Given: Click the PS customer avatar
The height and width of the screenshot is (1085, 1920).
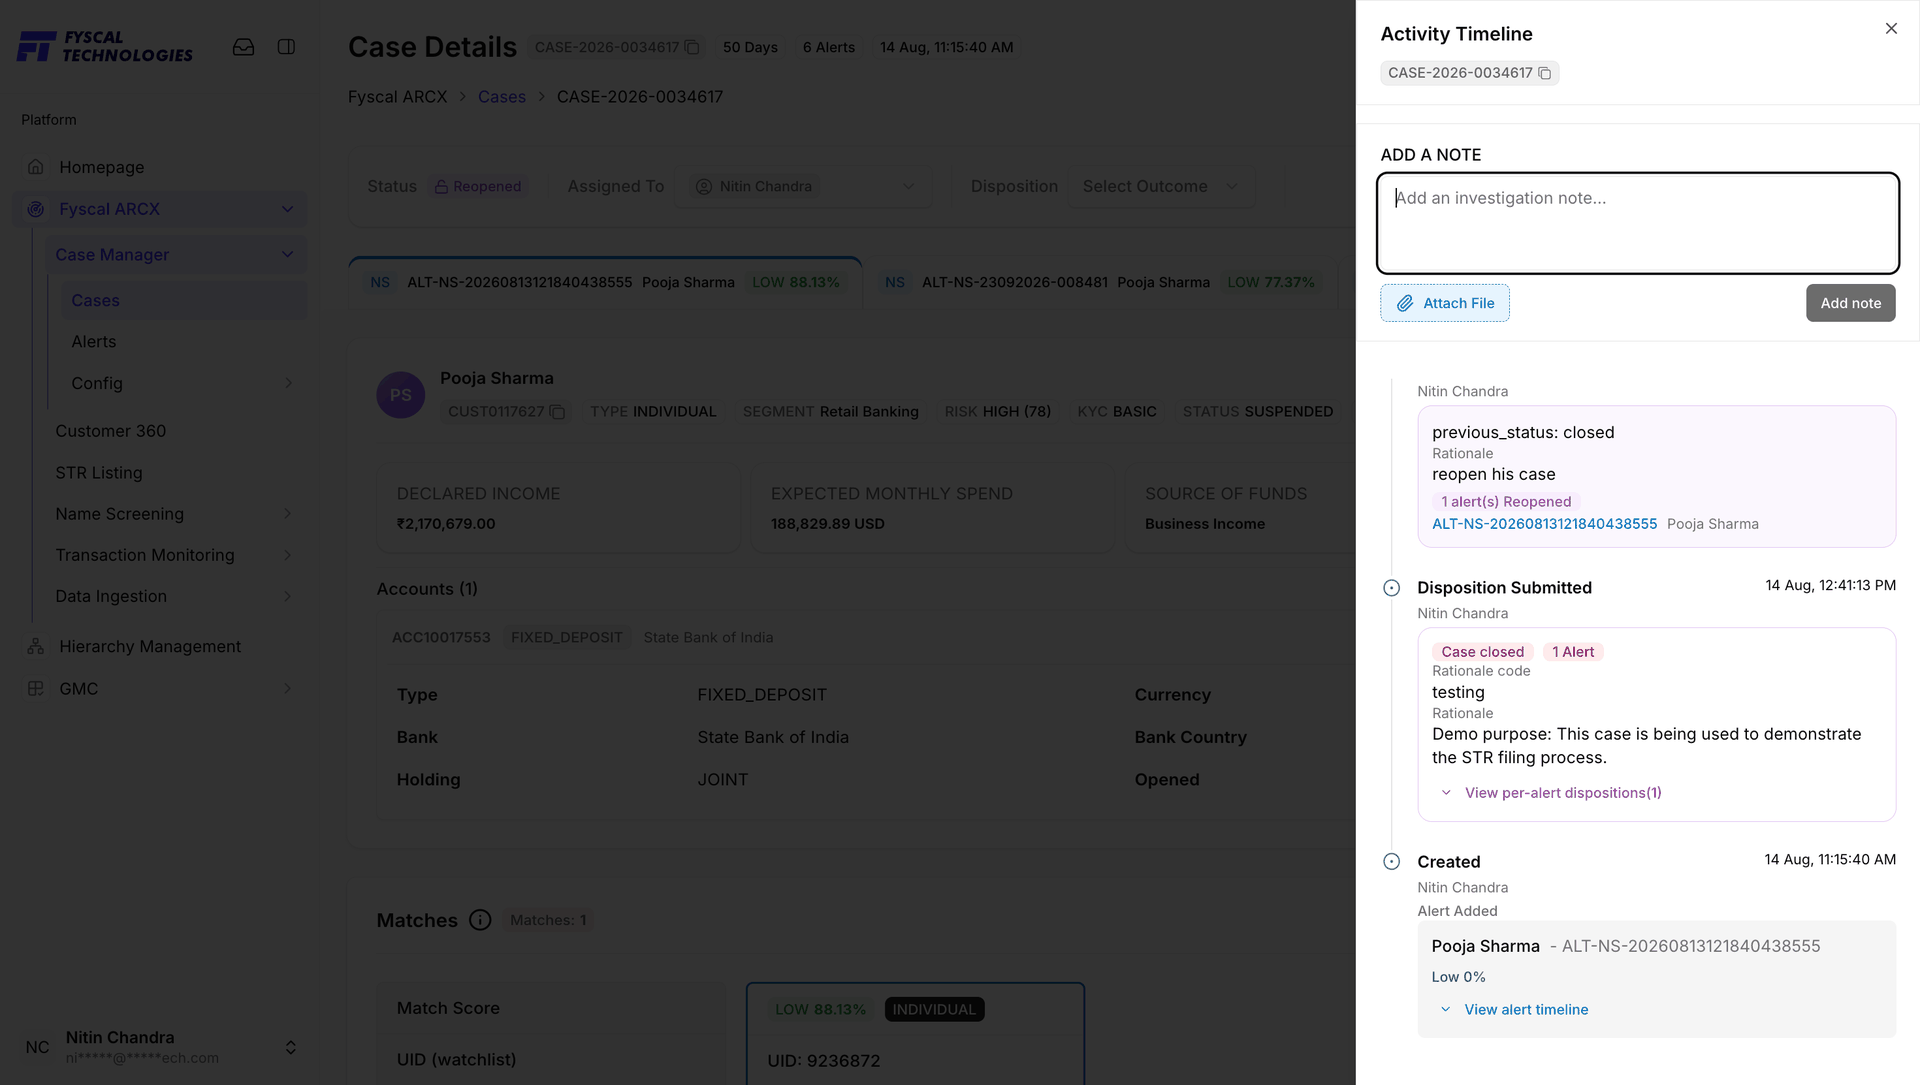Looking at the screenshot, I should point(401,395).
